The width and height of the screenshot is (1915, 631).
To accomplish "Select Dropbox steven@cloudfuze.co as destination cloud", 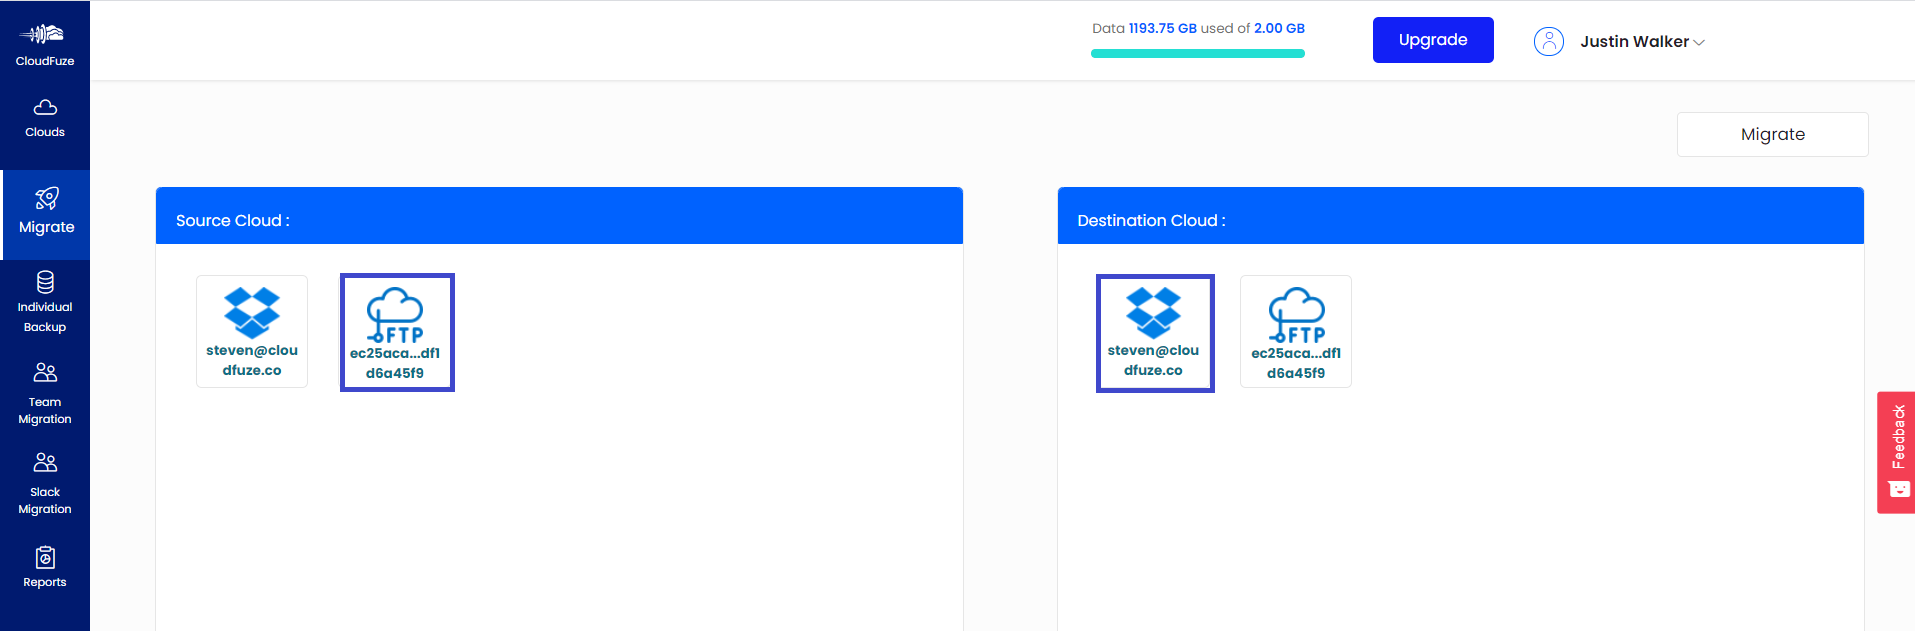I will 1155,333.
